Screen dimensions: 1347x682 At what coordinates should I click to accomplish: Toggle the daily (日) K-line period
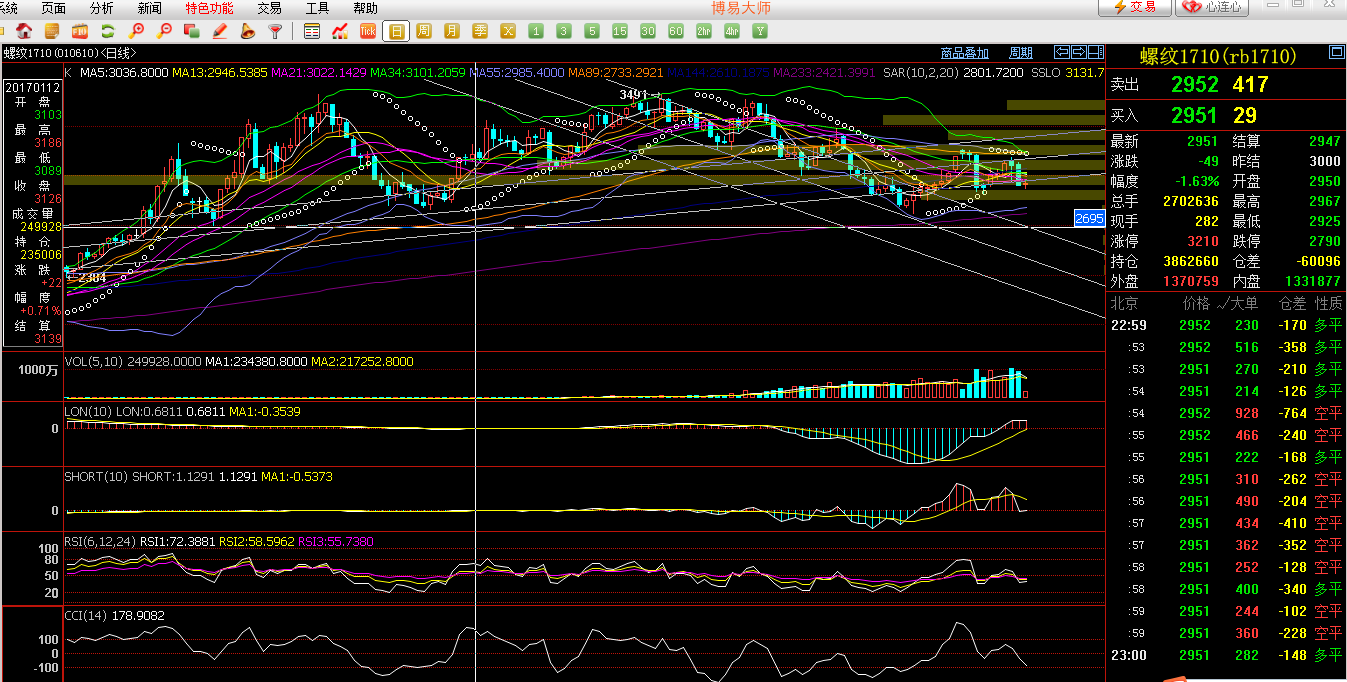pos(396,31)
